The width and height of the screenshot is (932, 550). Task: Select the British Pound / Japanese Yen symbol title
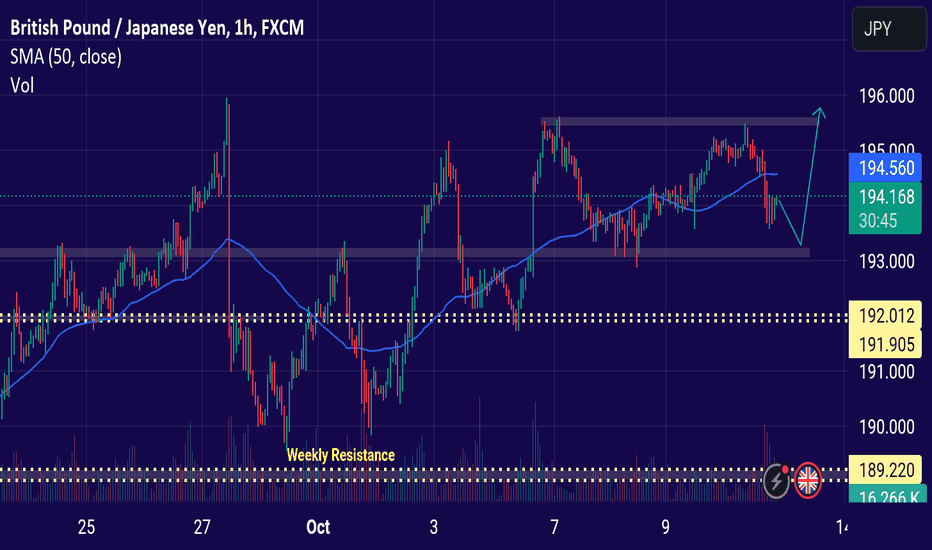click(157, 28)
